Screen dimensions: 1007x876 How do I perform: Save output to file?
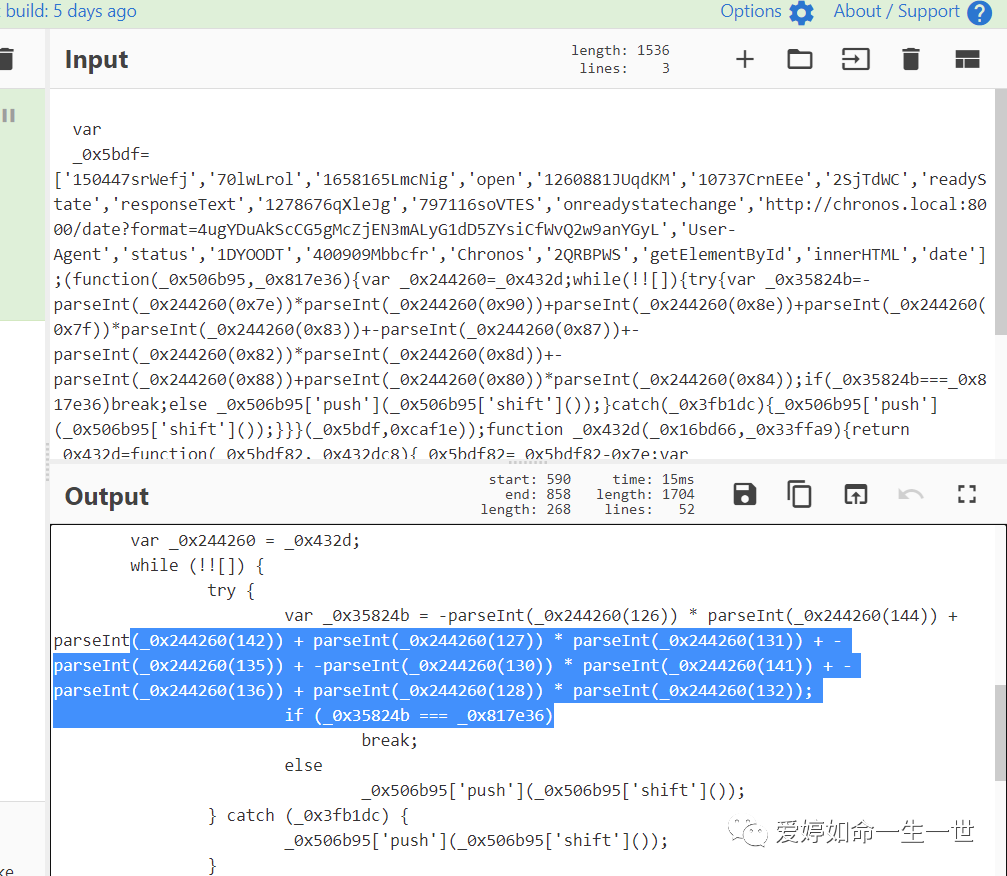point(744,495)
